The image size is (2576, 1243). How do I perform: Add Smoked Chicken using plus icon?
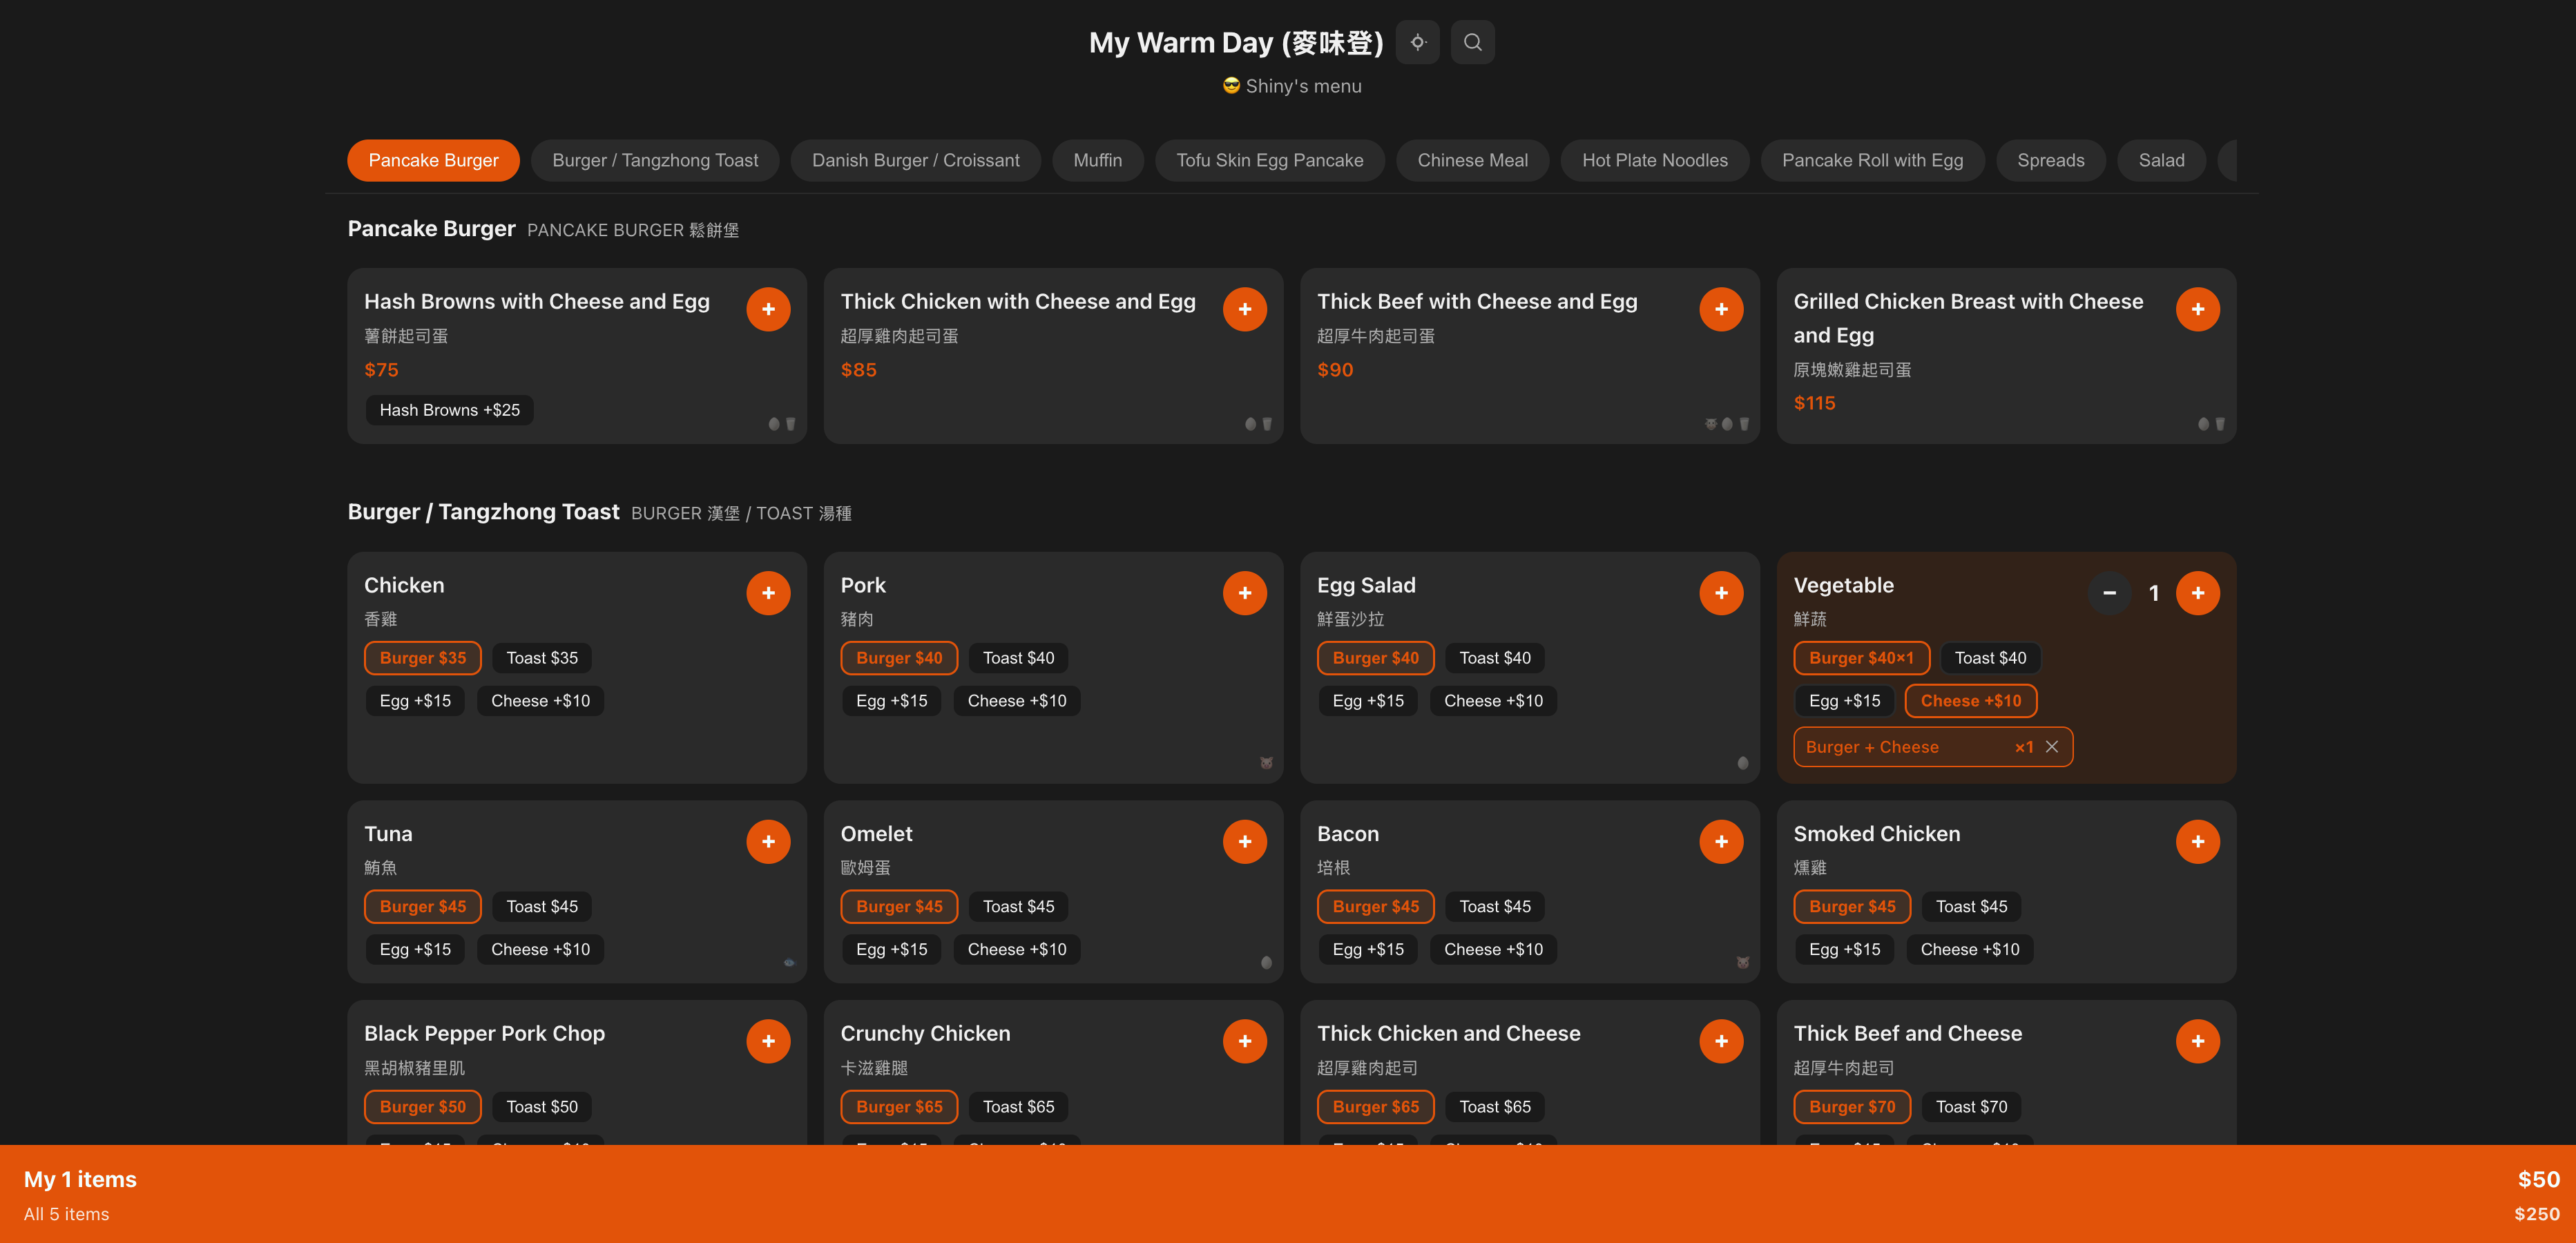tap(2197, 841)
